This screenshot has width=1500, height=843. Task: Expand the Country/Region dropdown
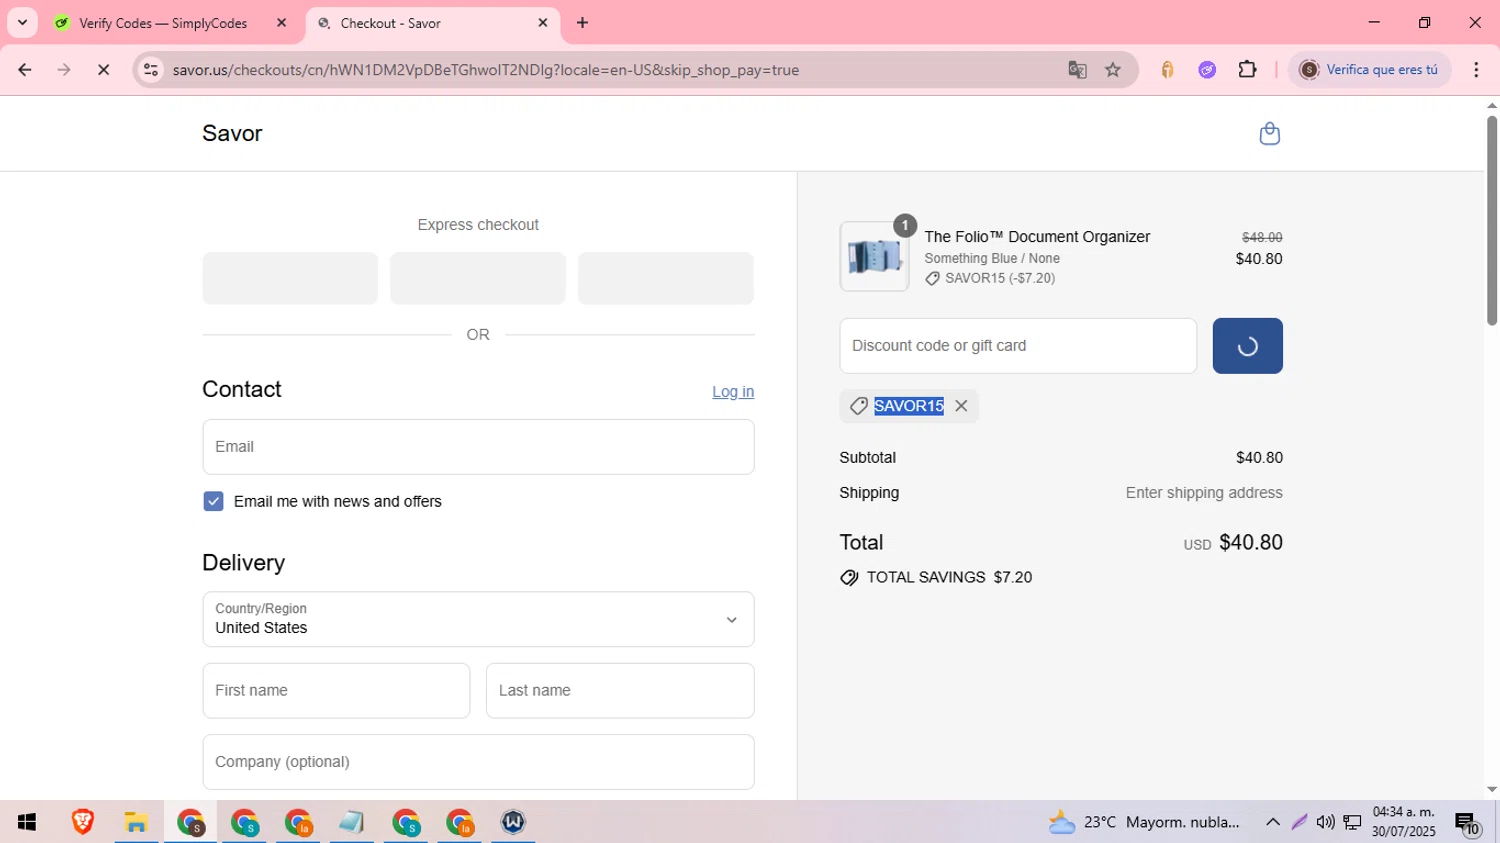[x=478, y=619]
